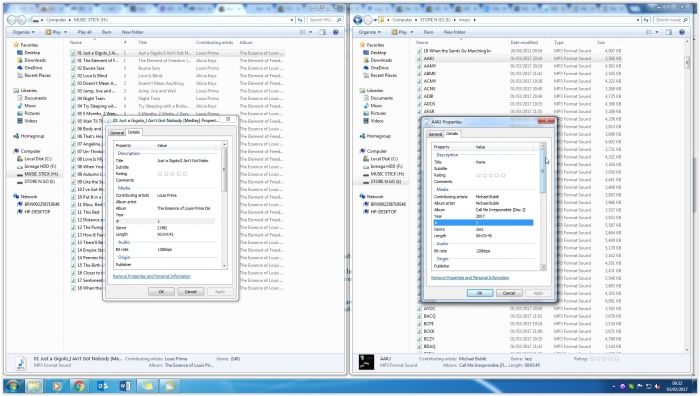Open help in the right Explorer window
The image size is (700, 396).
point(682,32)
